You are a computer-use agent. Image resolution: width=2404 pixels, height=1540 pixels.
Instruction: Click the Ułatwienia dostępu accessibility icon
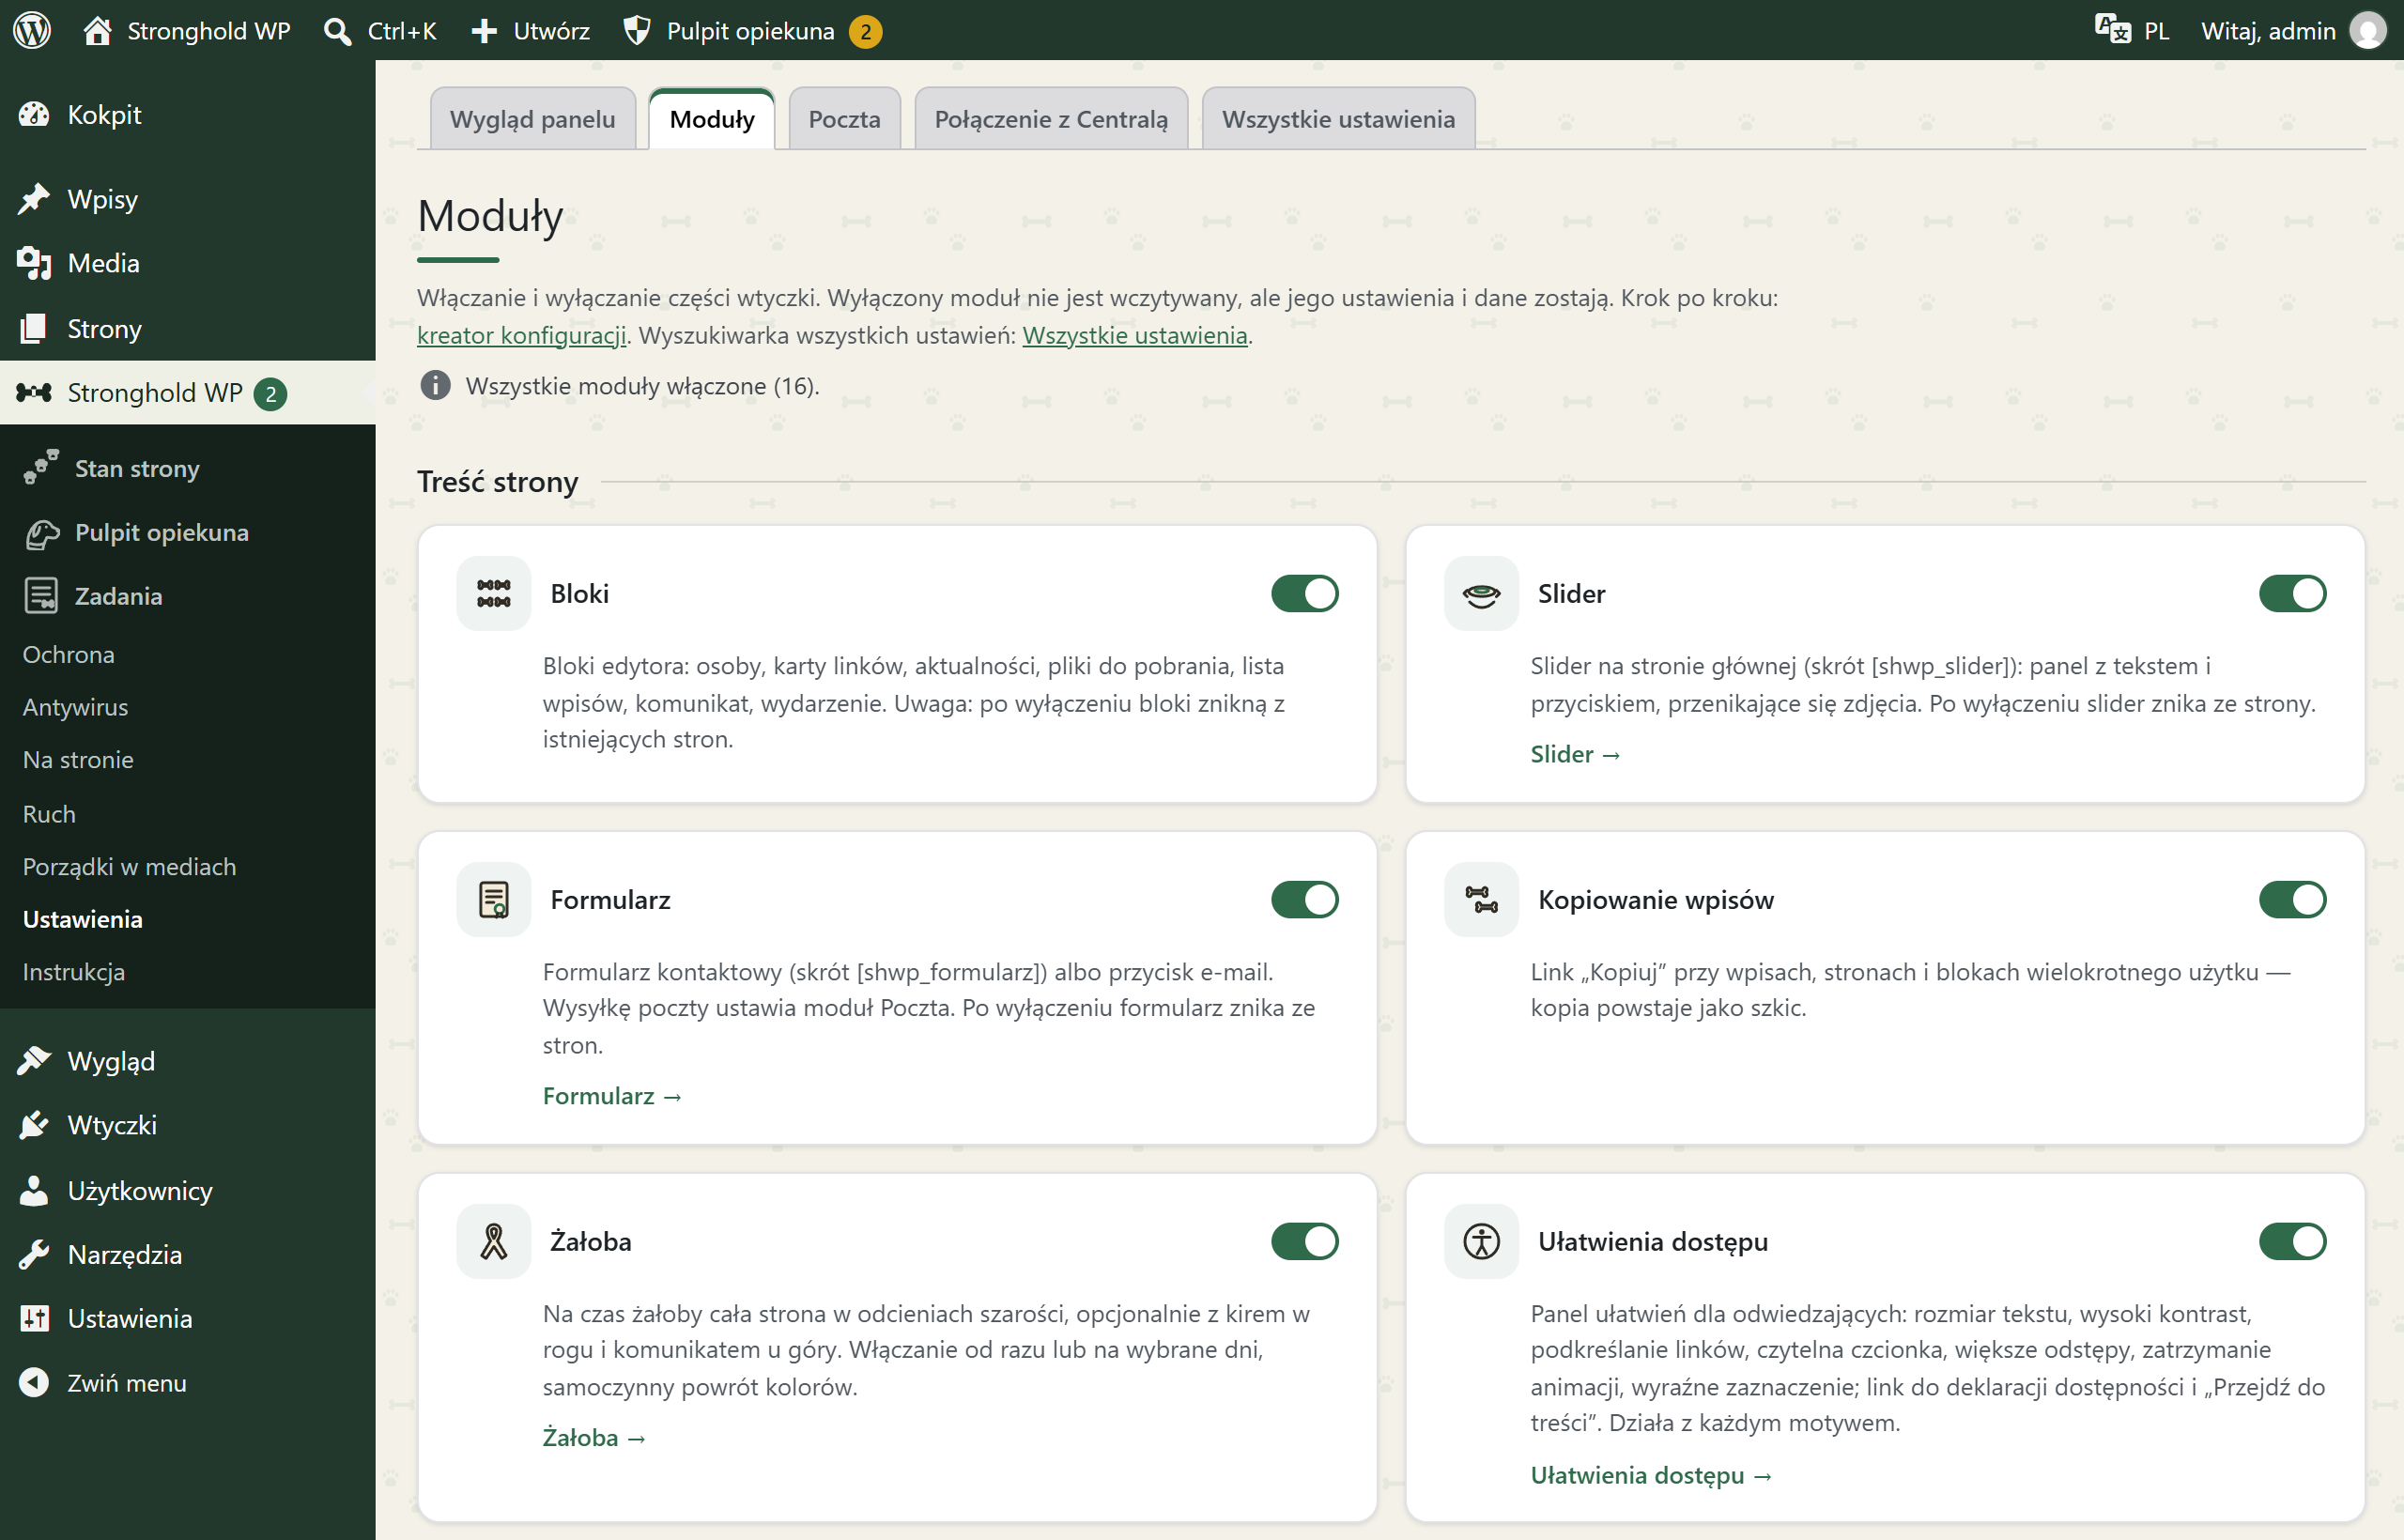coord(1481,1241)
